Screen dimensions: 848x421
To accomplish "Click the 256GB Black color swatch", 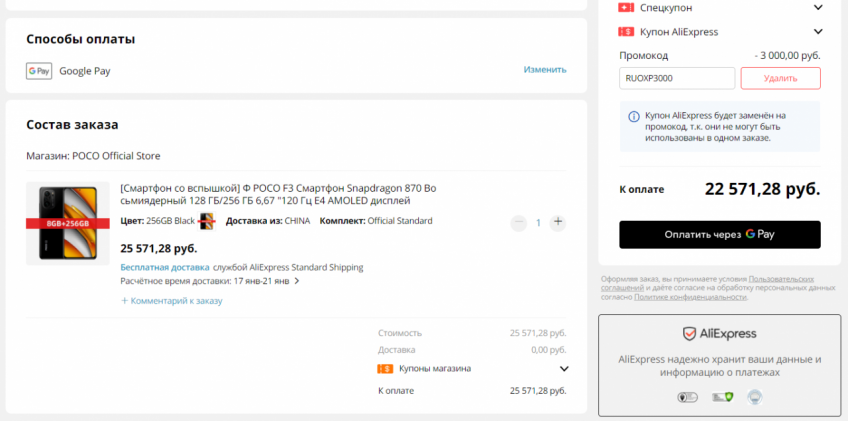I will coord(206,221).
